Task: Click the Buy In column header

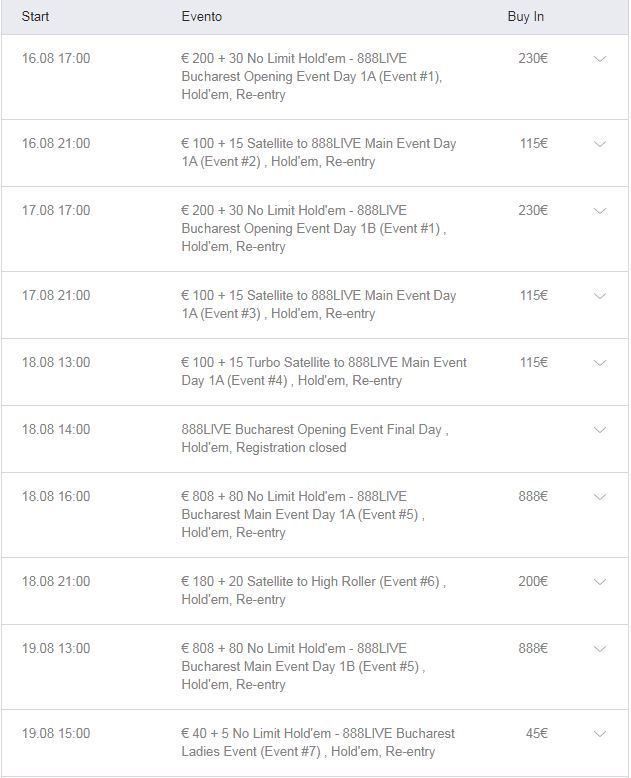Action: [525, 16]
